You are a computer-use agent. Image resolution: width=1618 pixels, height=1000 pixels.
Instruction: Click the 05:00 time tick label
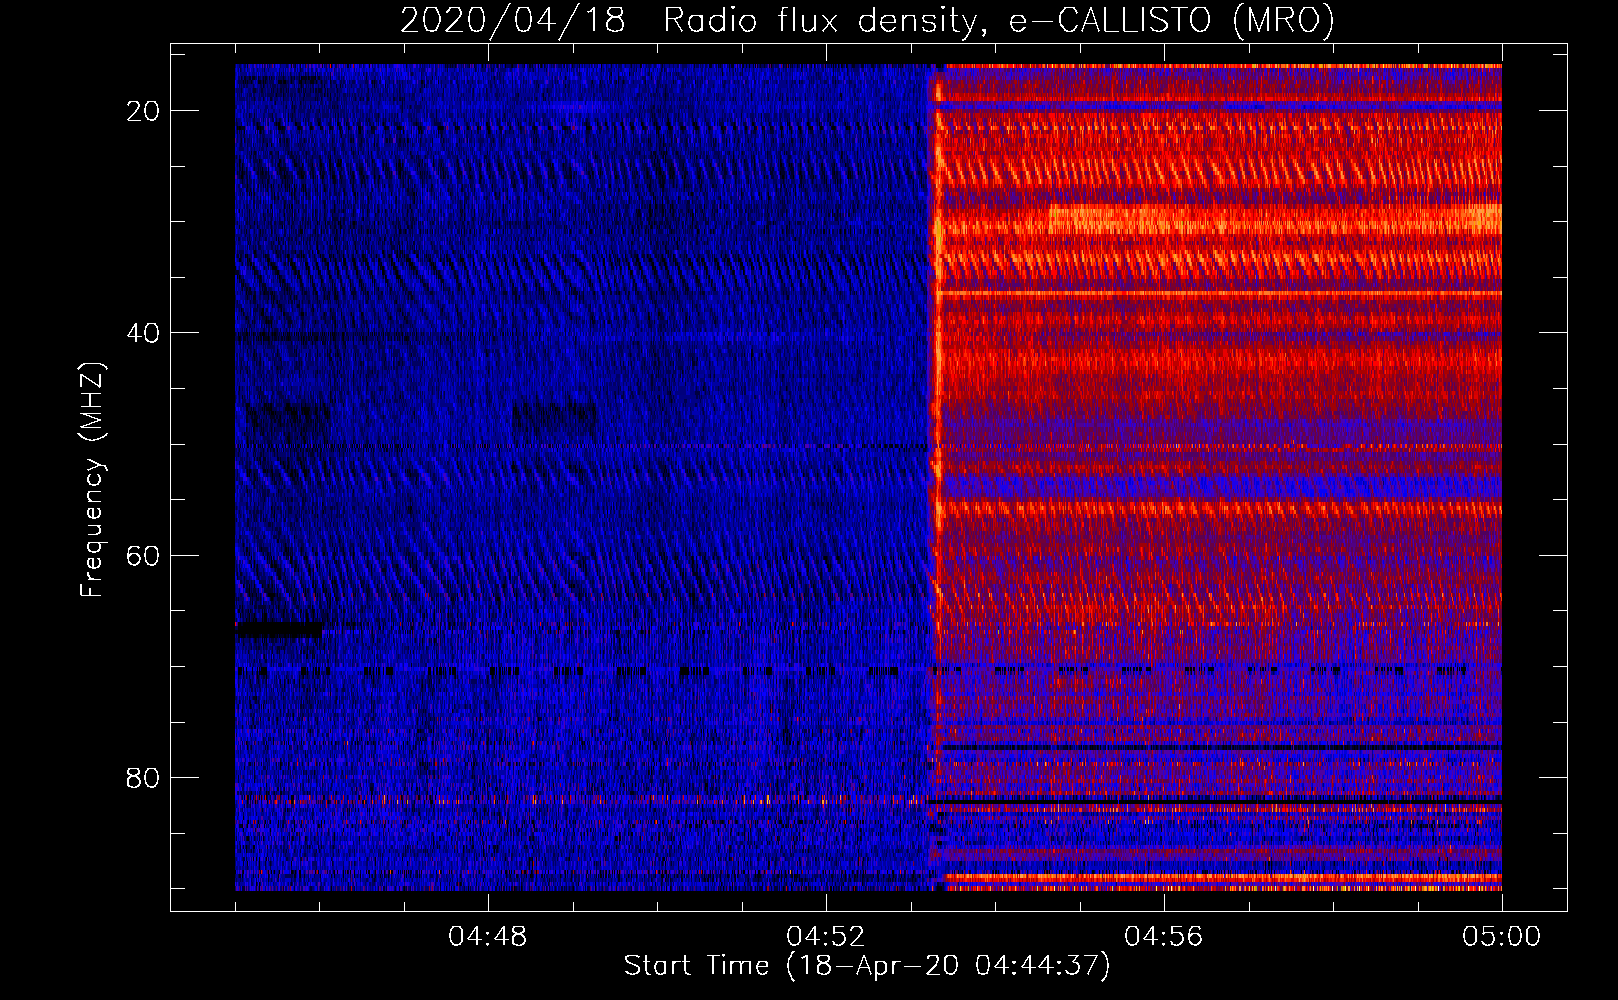[x=1502, y=937]
